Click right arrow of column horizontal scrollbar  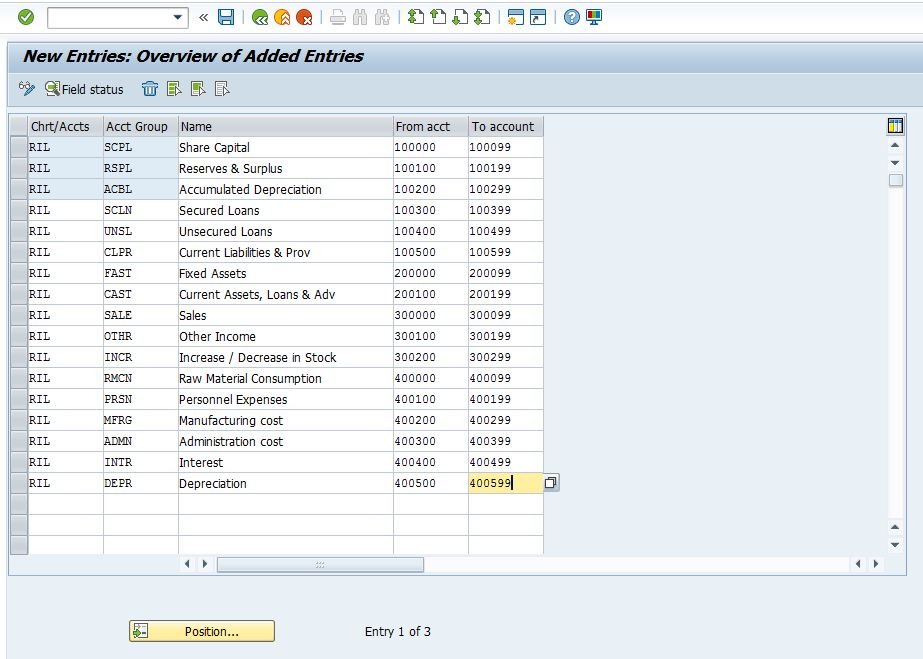(205, 564)
